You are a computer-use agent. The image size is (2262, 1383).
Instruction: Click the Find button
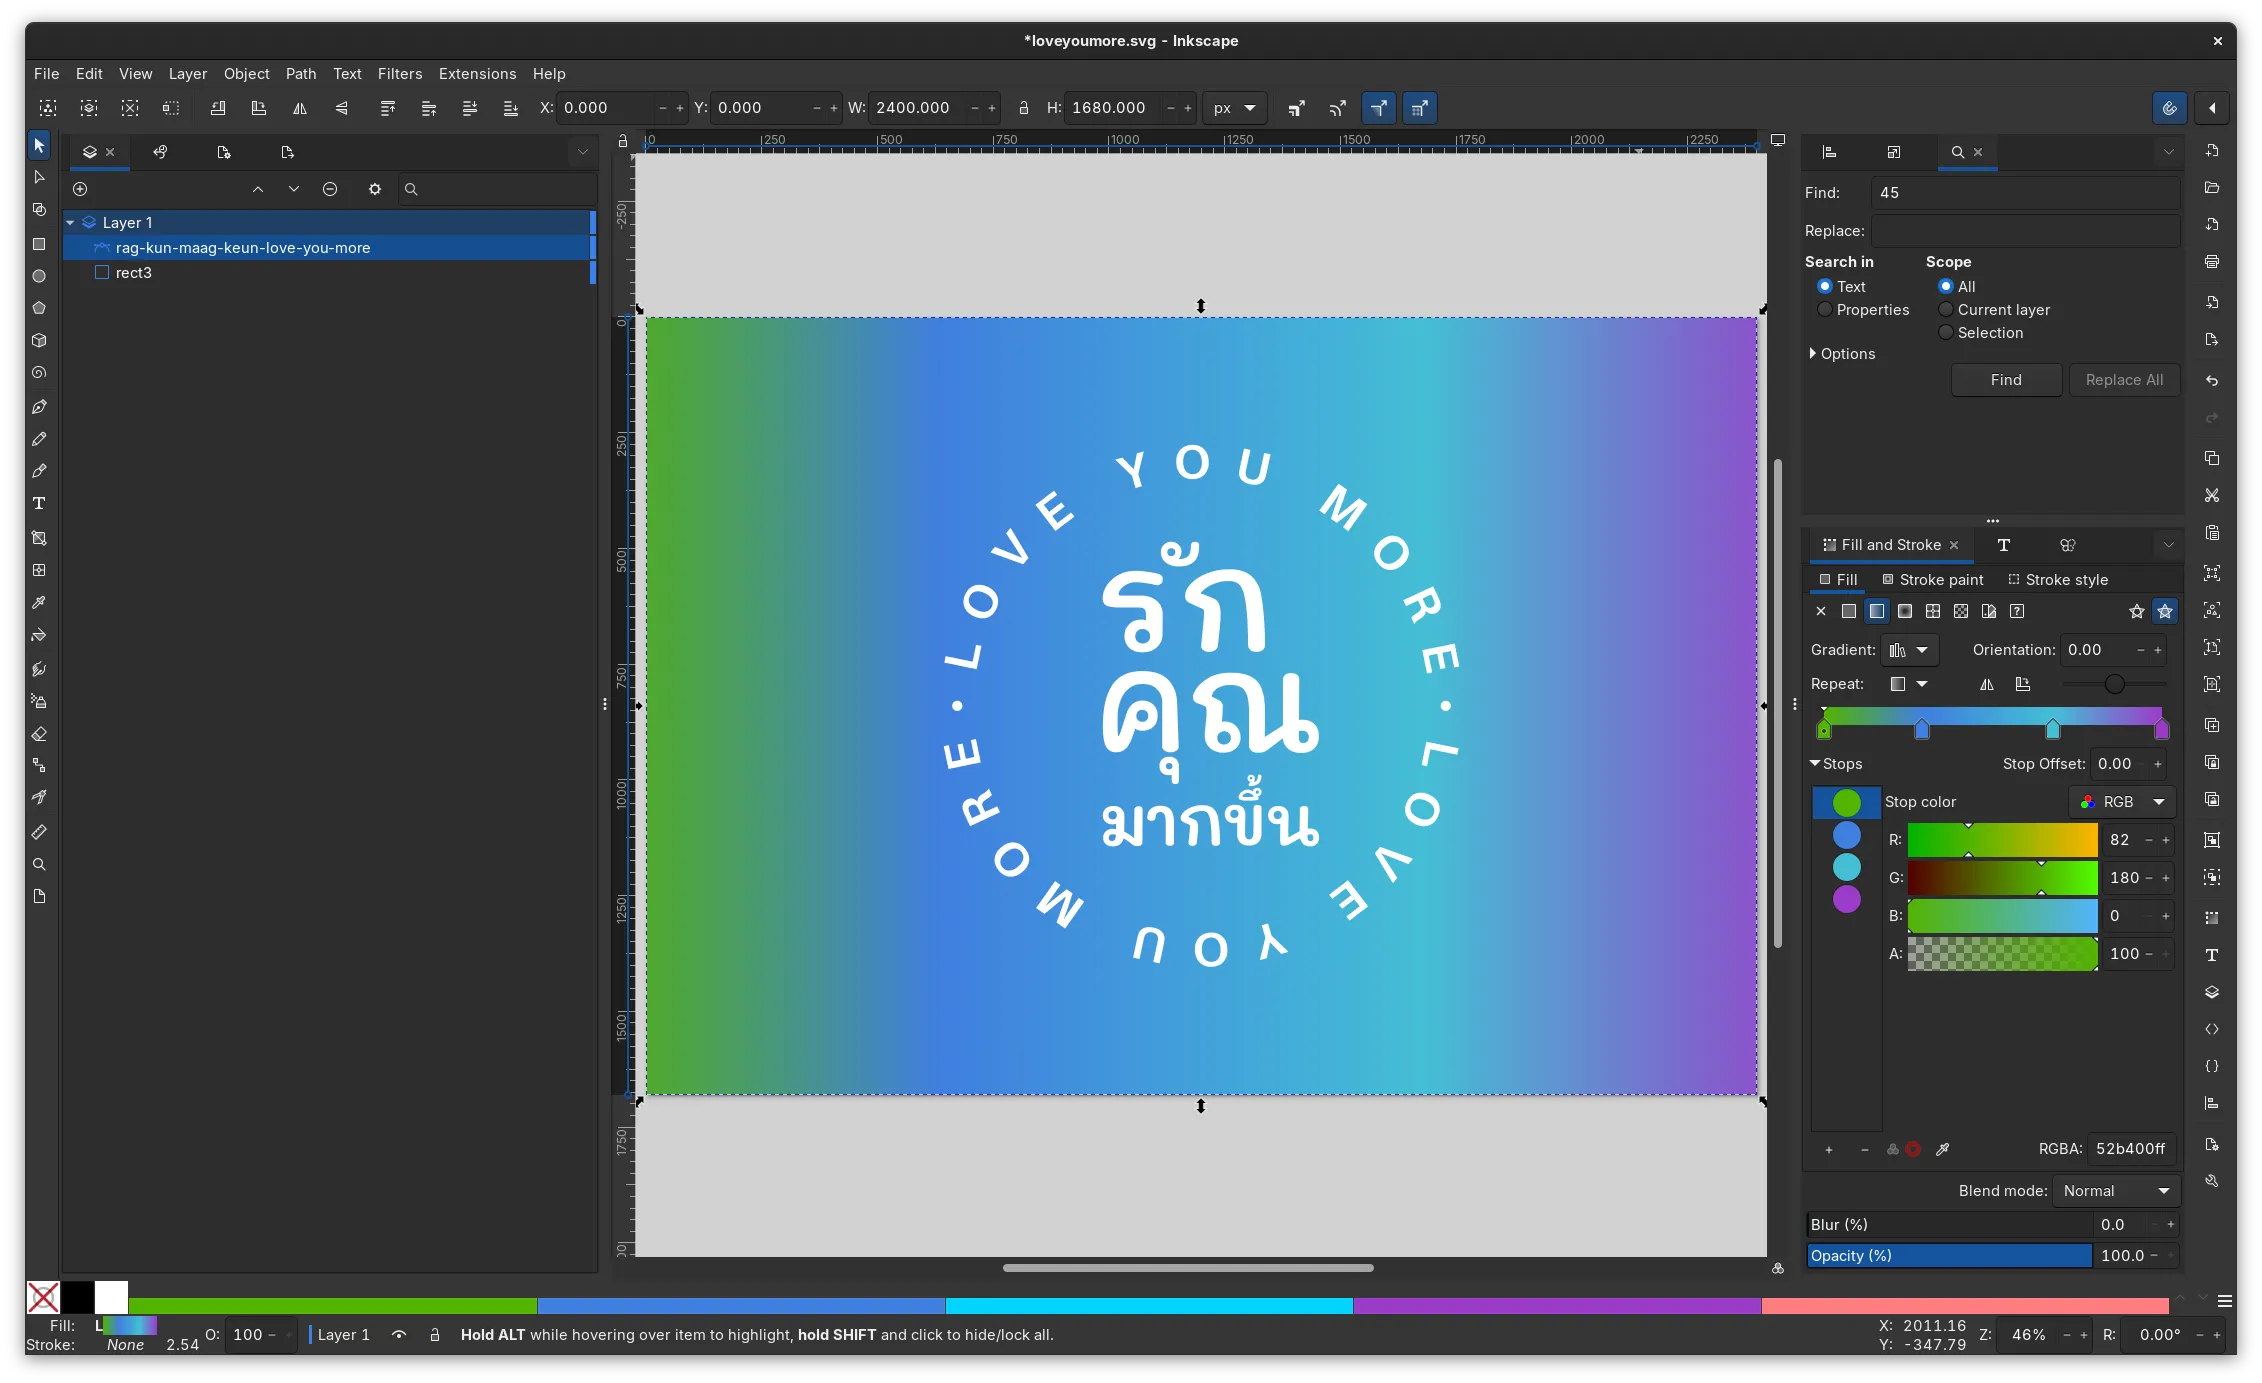(2005, 380)
